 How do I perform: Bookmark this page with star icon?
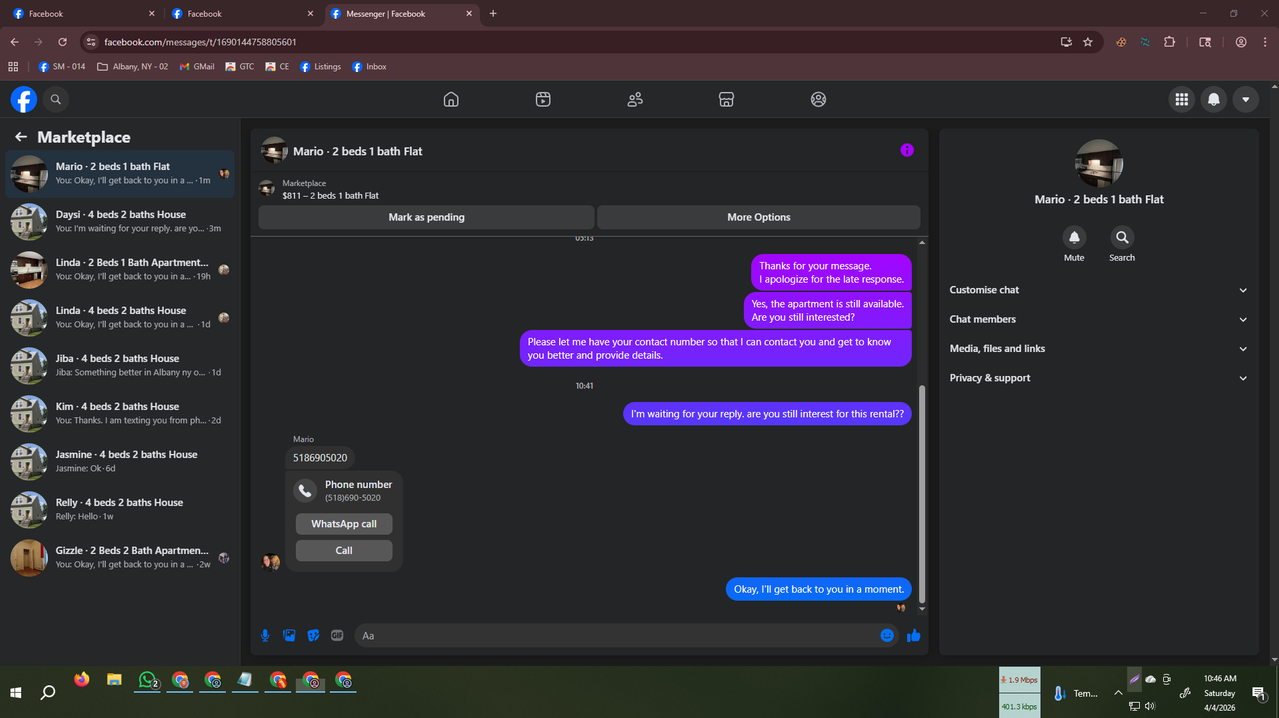pos(1088,42)
